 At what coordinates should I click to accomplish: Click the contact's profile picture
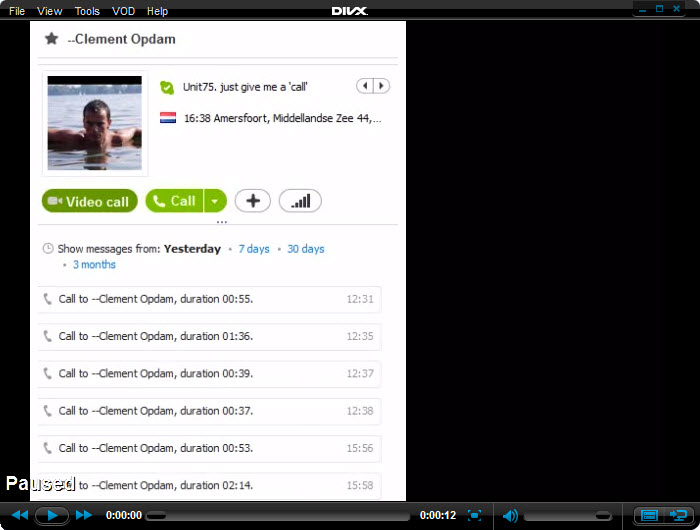pos(94,122)
